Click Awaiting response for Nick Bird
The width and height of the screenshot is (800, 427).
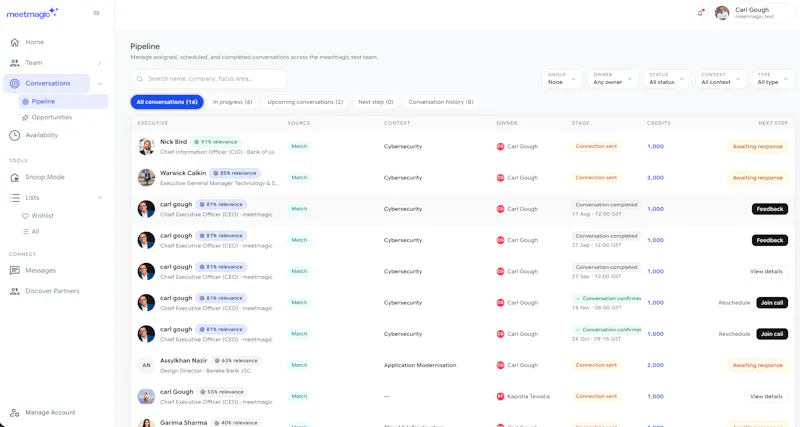coord(758,147)
